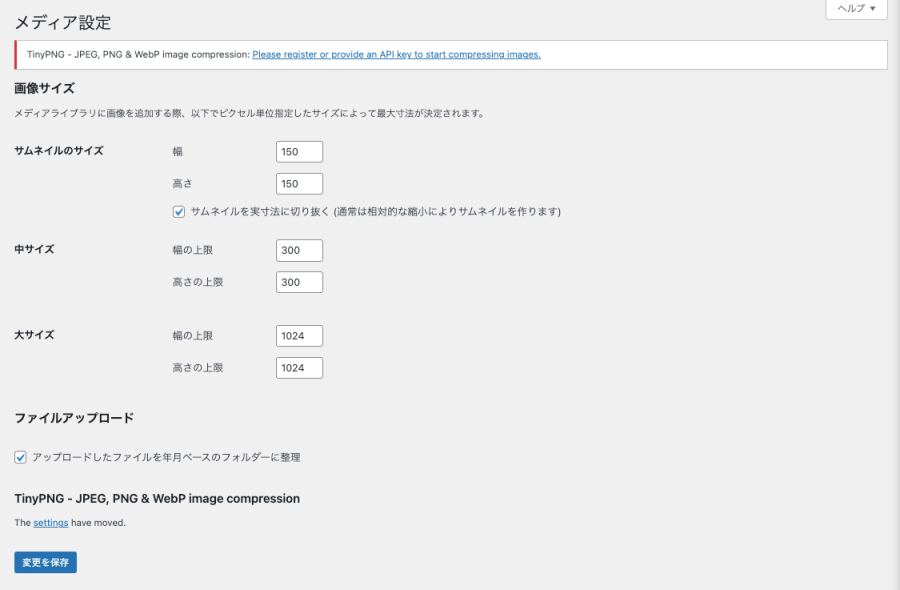900x590 pixels.
Task: Select the large size max height field
Action: pyautogui.click(x=298, y=367)
